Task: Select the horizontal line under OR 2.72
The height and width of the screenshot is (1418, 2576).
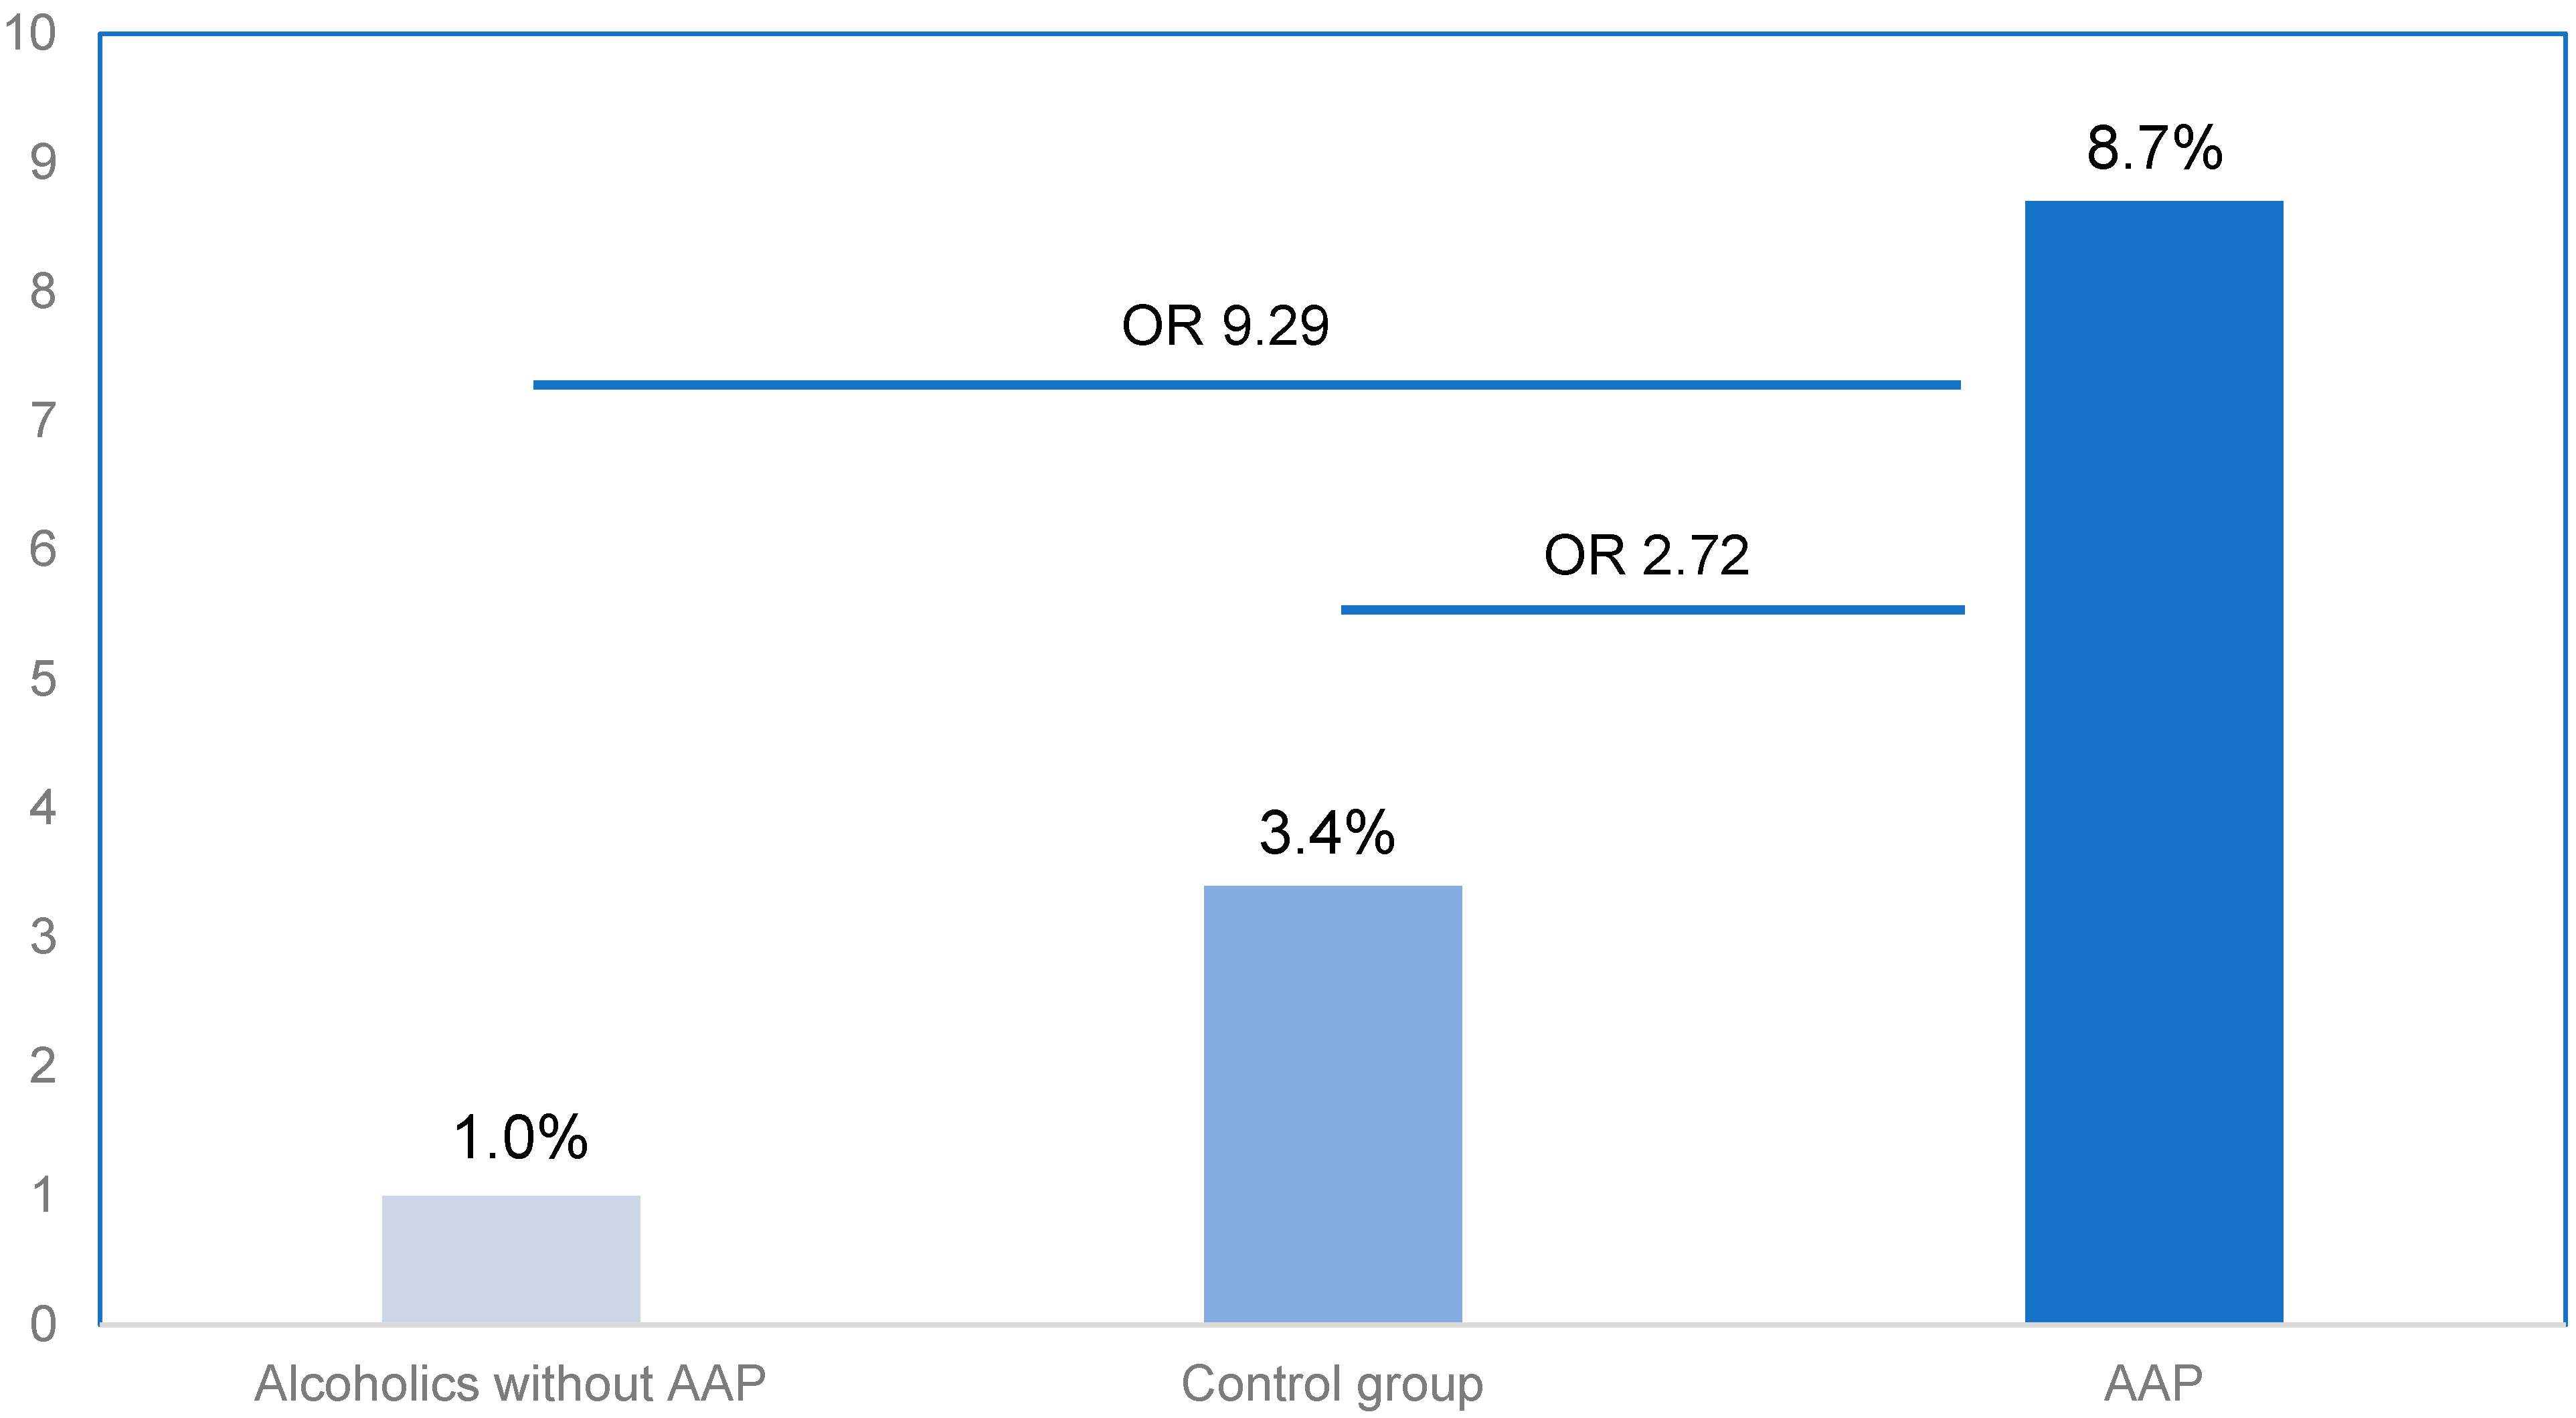Action: pos(1652,609)
